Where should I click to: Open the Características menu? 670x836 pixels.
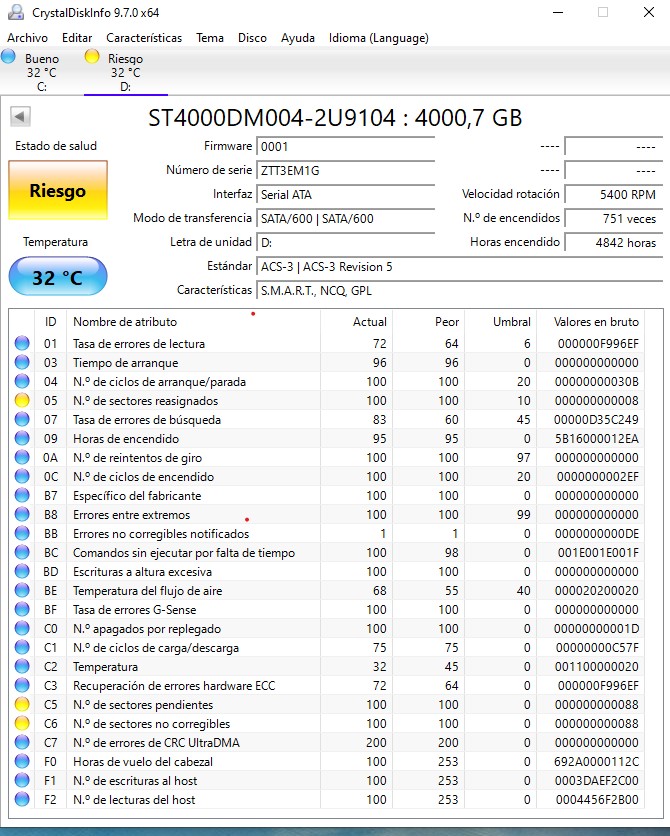144,38
